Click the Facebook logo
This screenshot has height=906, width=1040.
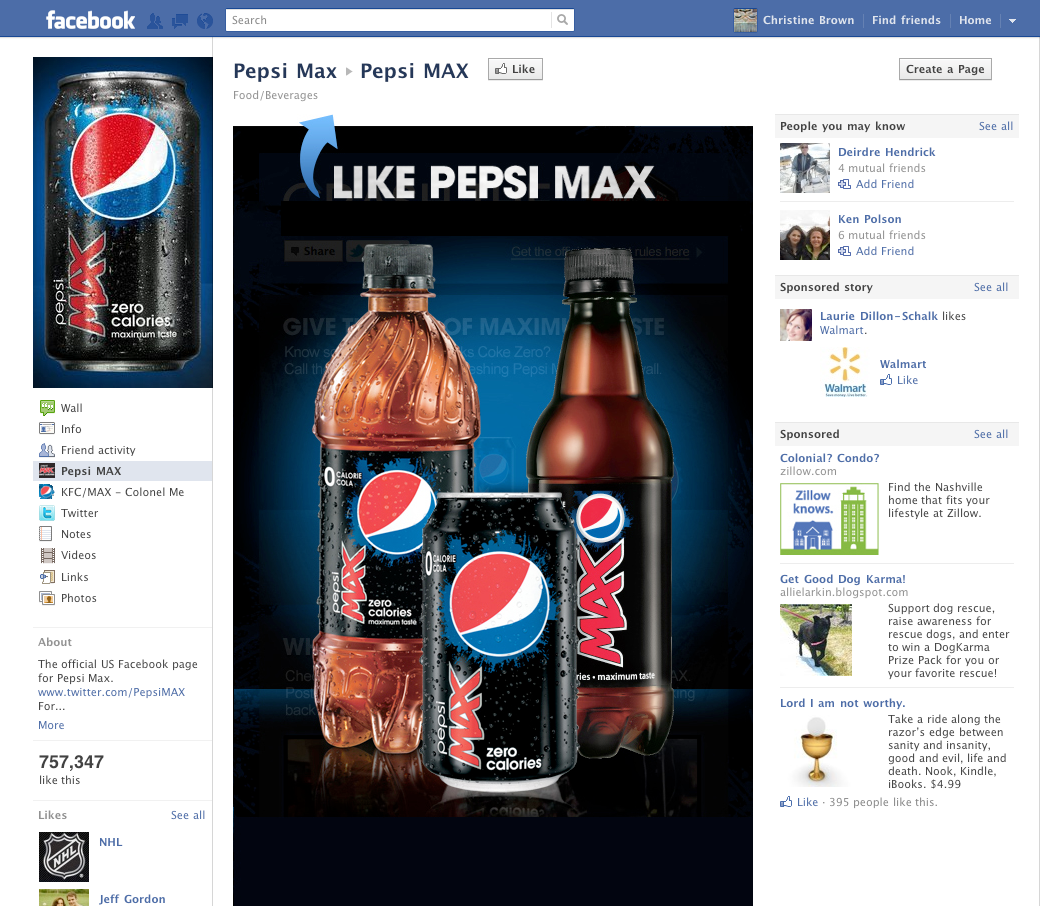pos(90,21)
